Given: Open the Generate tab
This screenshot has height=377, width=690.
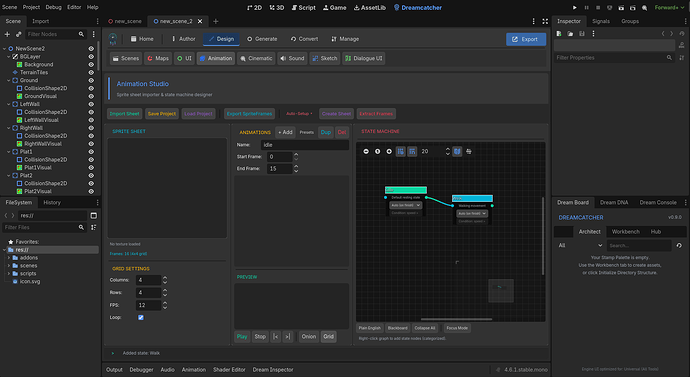Looking at the screenshot, I should (262, 39).
